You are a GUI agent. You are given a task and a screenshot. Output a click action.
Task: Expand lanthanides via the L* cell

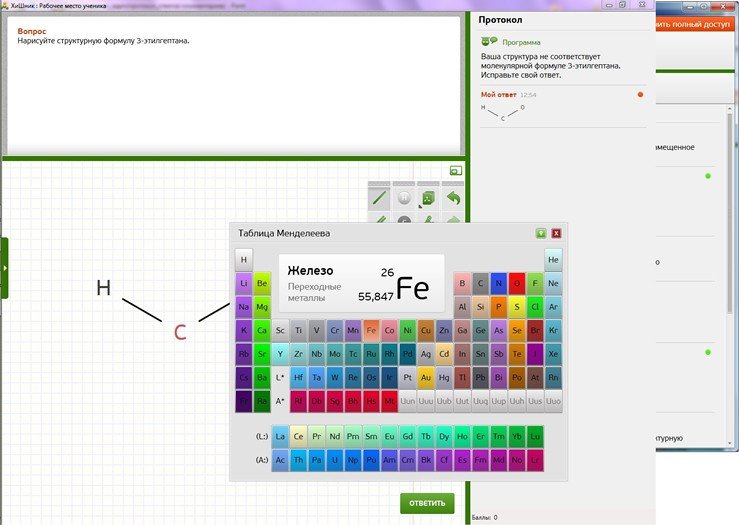pyautogui.click(x=280, y=377)
